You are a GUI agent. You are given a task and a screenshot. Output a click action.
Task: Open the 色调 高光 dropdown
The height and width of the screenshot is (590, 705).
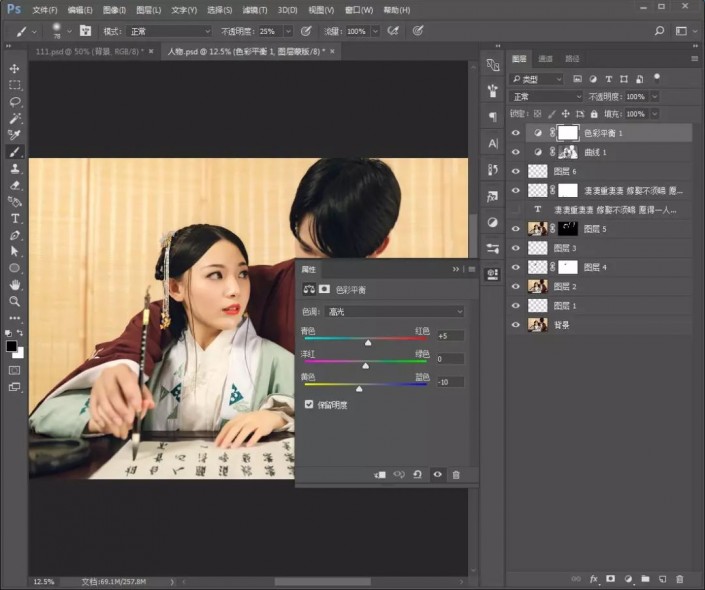point(394,312)
